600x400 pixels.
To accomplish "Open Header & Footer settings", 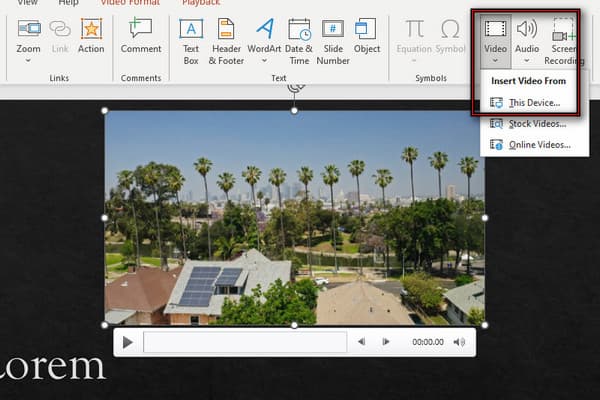I will coord(226,41).
